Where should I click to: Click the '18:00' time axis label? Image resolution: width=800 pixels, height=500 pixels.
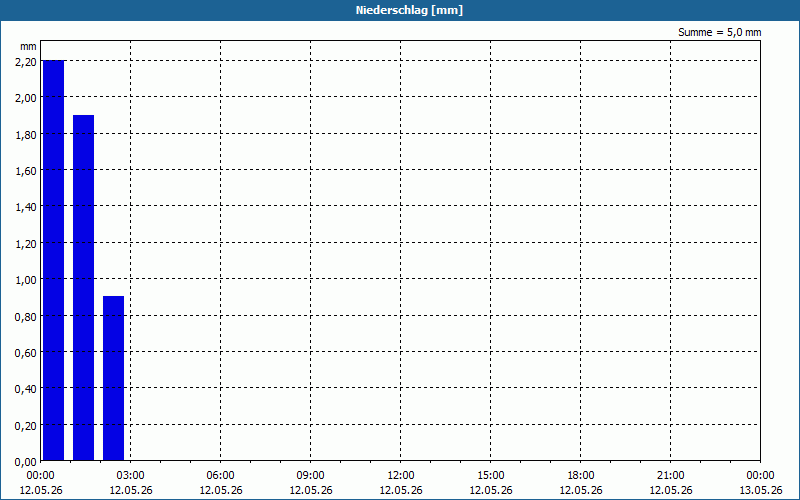tap(581, 476)
